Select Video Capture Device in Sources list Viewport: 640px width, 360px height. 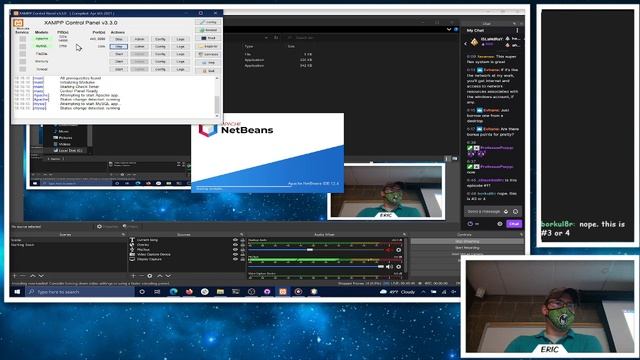point(153,254)
